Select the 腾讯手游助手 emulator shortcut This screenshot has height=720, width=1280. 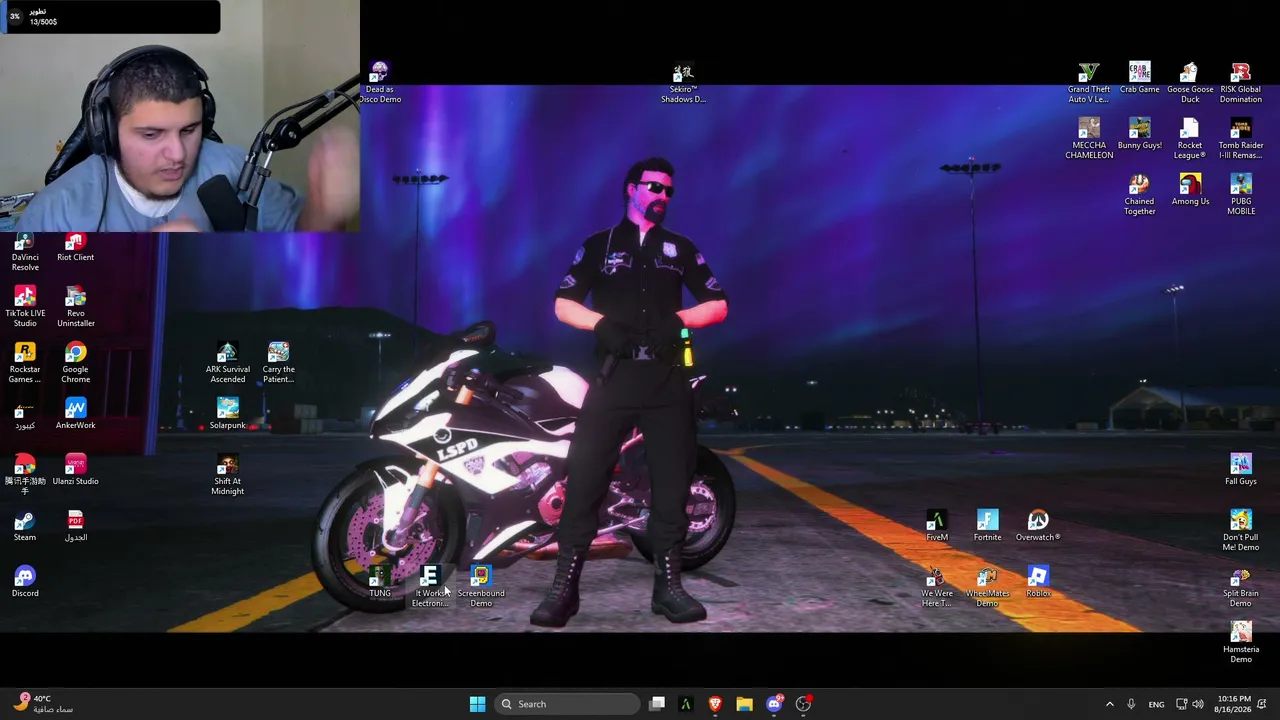coord(25,475)
